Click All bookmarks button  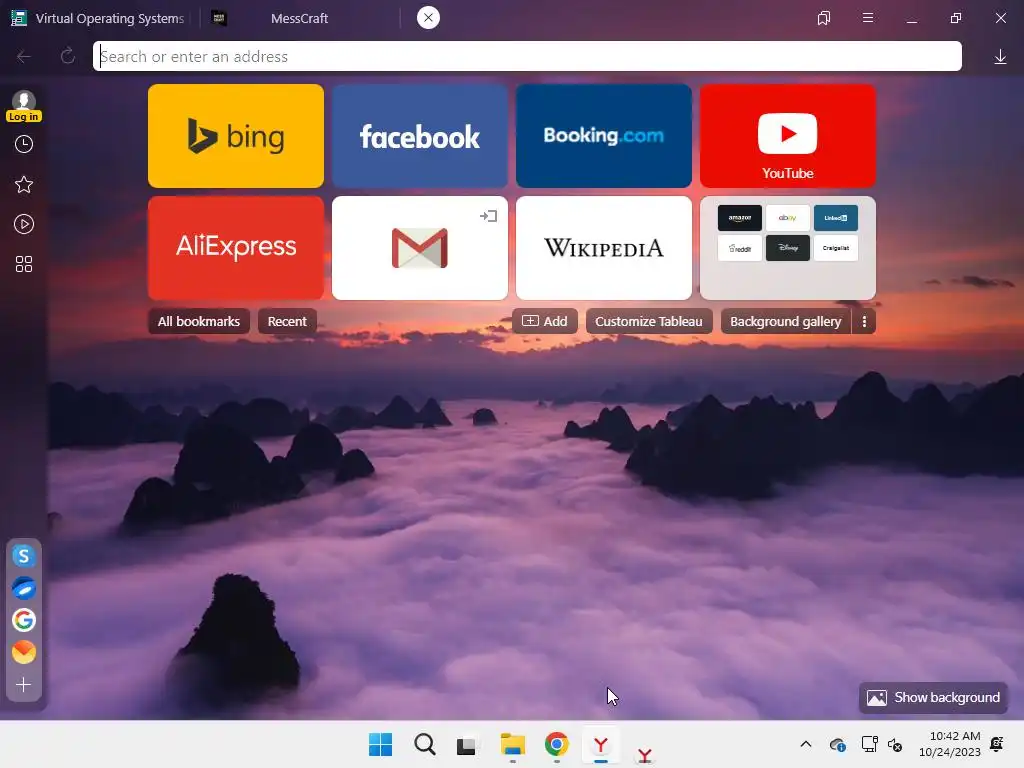pos(199,321)
